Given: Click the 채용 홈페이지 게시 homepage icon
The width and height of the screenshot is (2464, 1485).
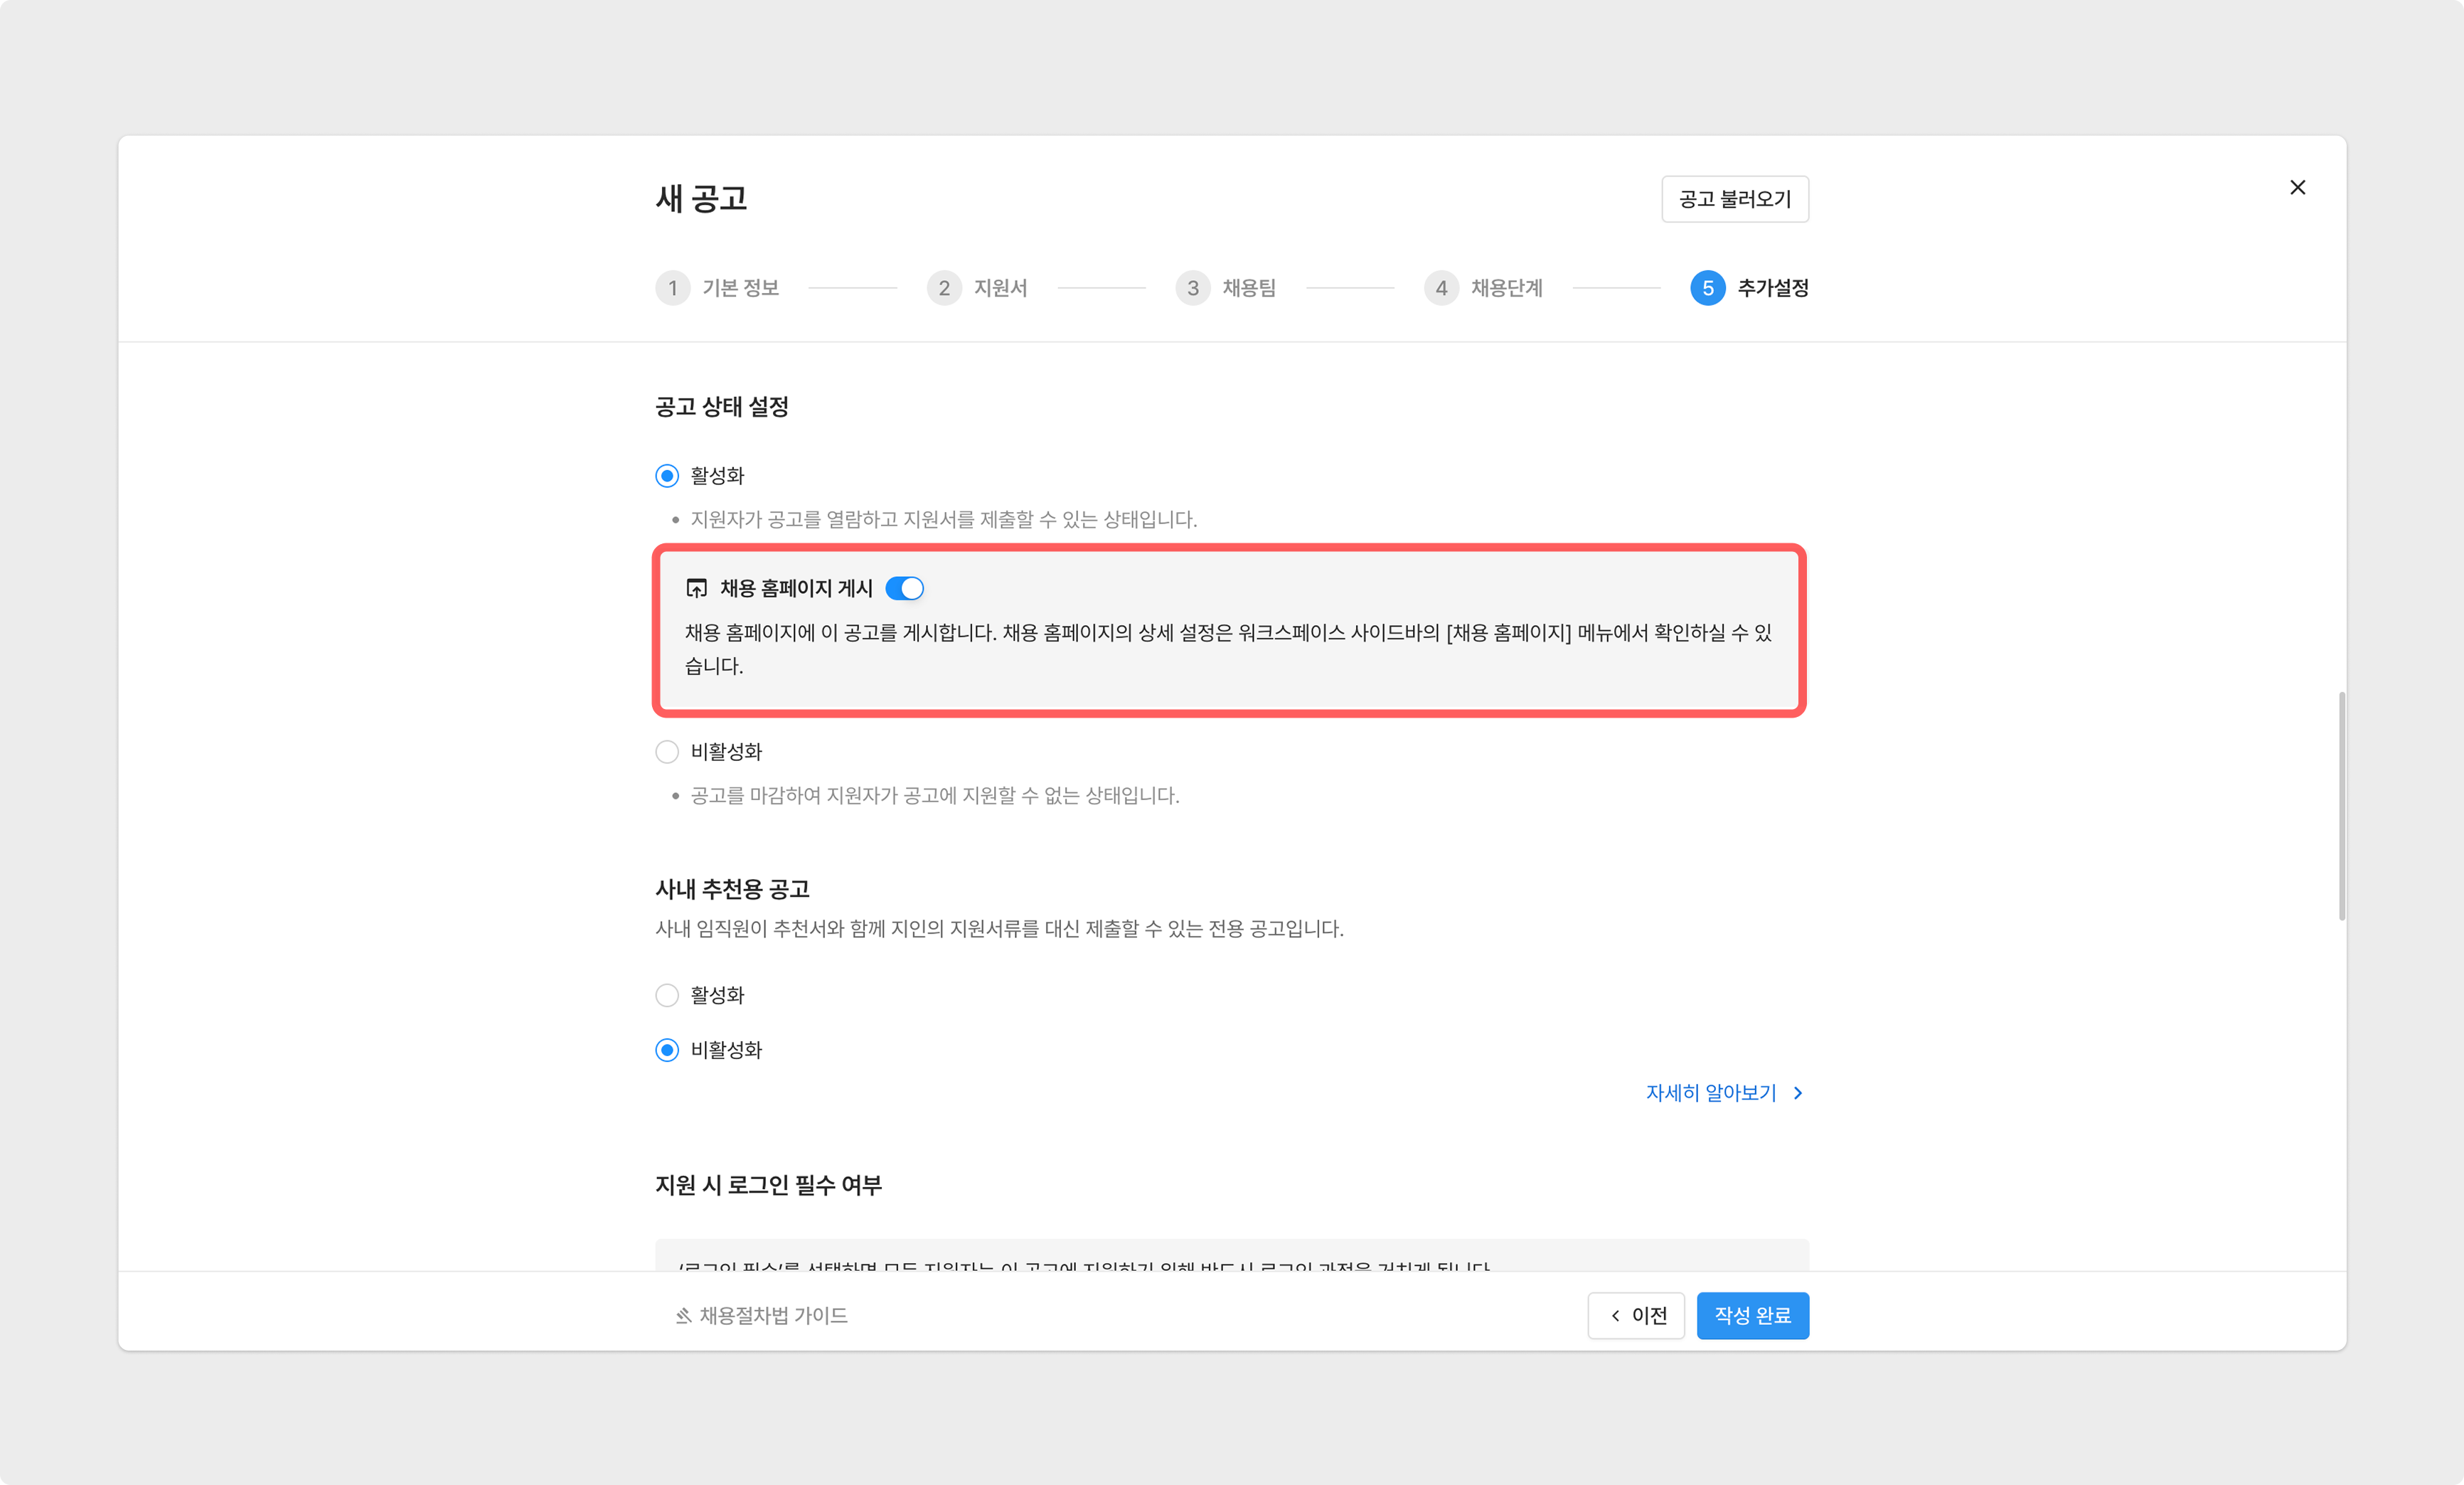Looking at the screenshot, I should pyautogui.click(x=696, y=588).
